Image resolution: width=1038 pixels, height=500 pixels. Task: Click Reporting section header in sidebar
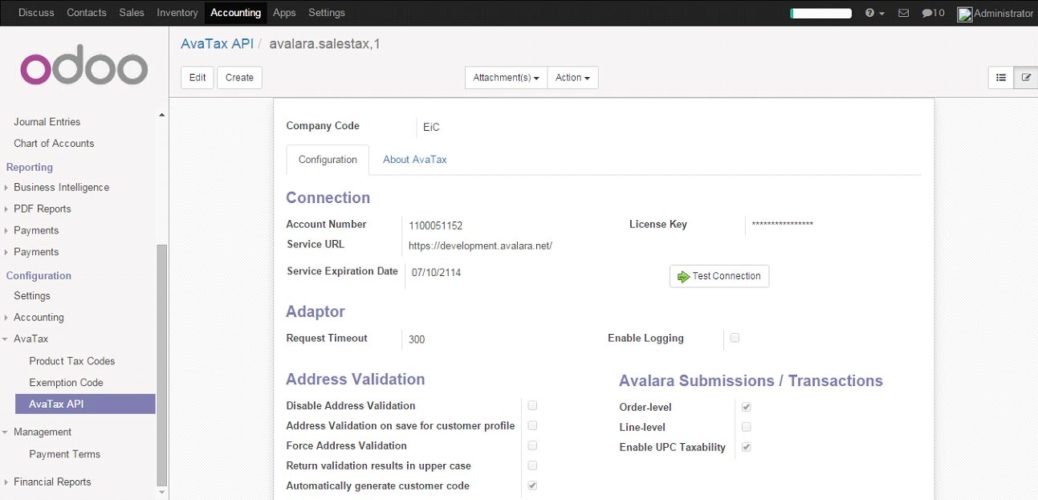(29, 167)
